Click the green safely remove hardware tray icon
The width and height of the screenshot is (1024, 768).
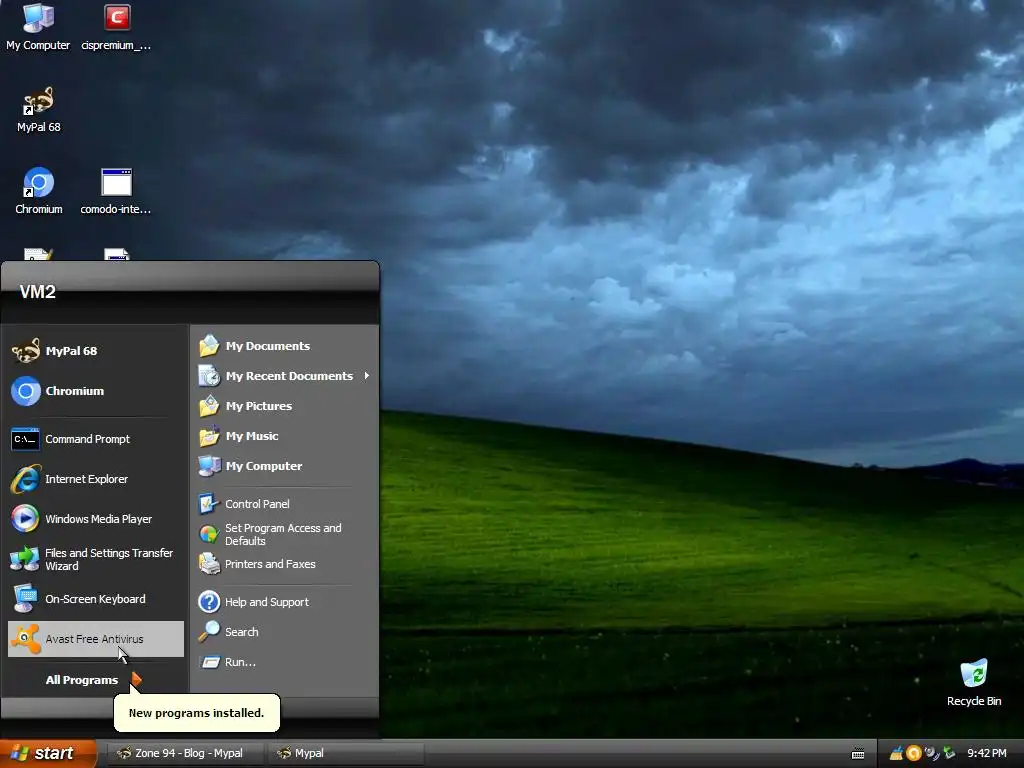tap(949, 754)
